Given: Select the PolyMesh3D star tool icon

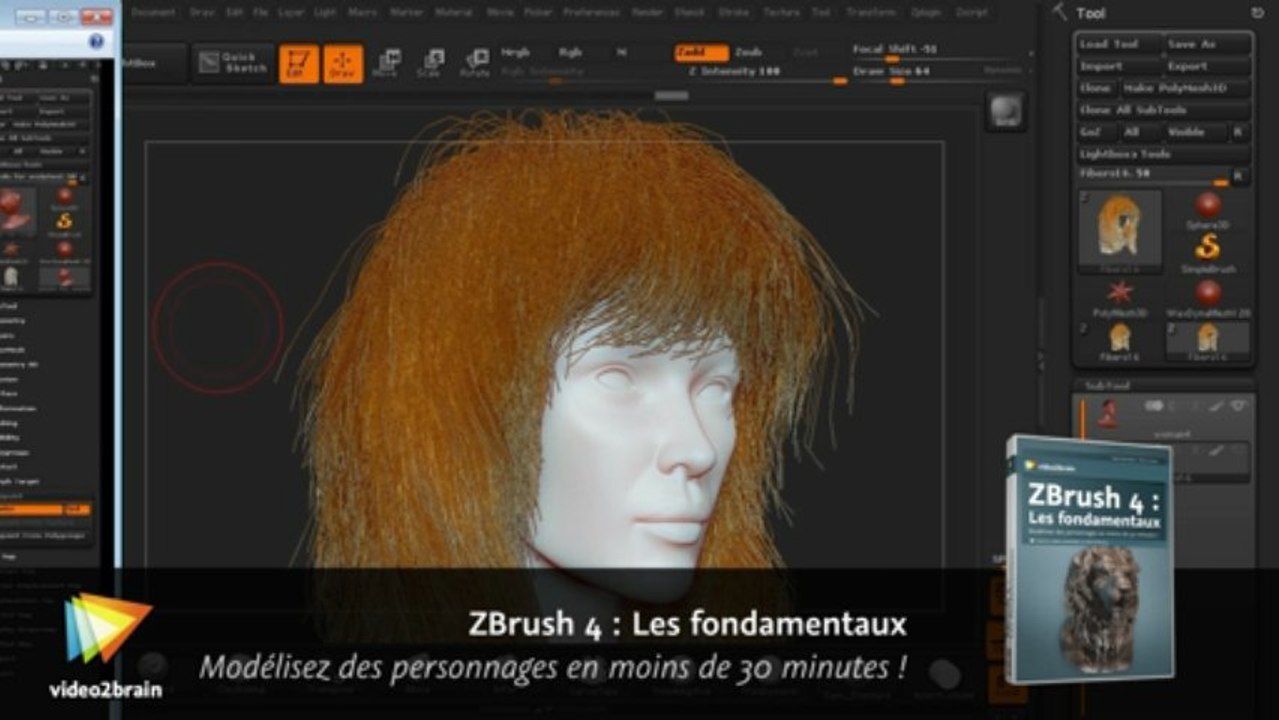Looking at the screenshot, I should 1120,297.
